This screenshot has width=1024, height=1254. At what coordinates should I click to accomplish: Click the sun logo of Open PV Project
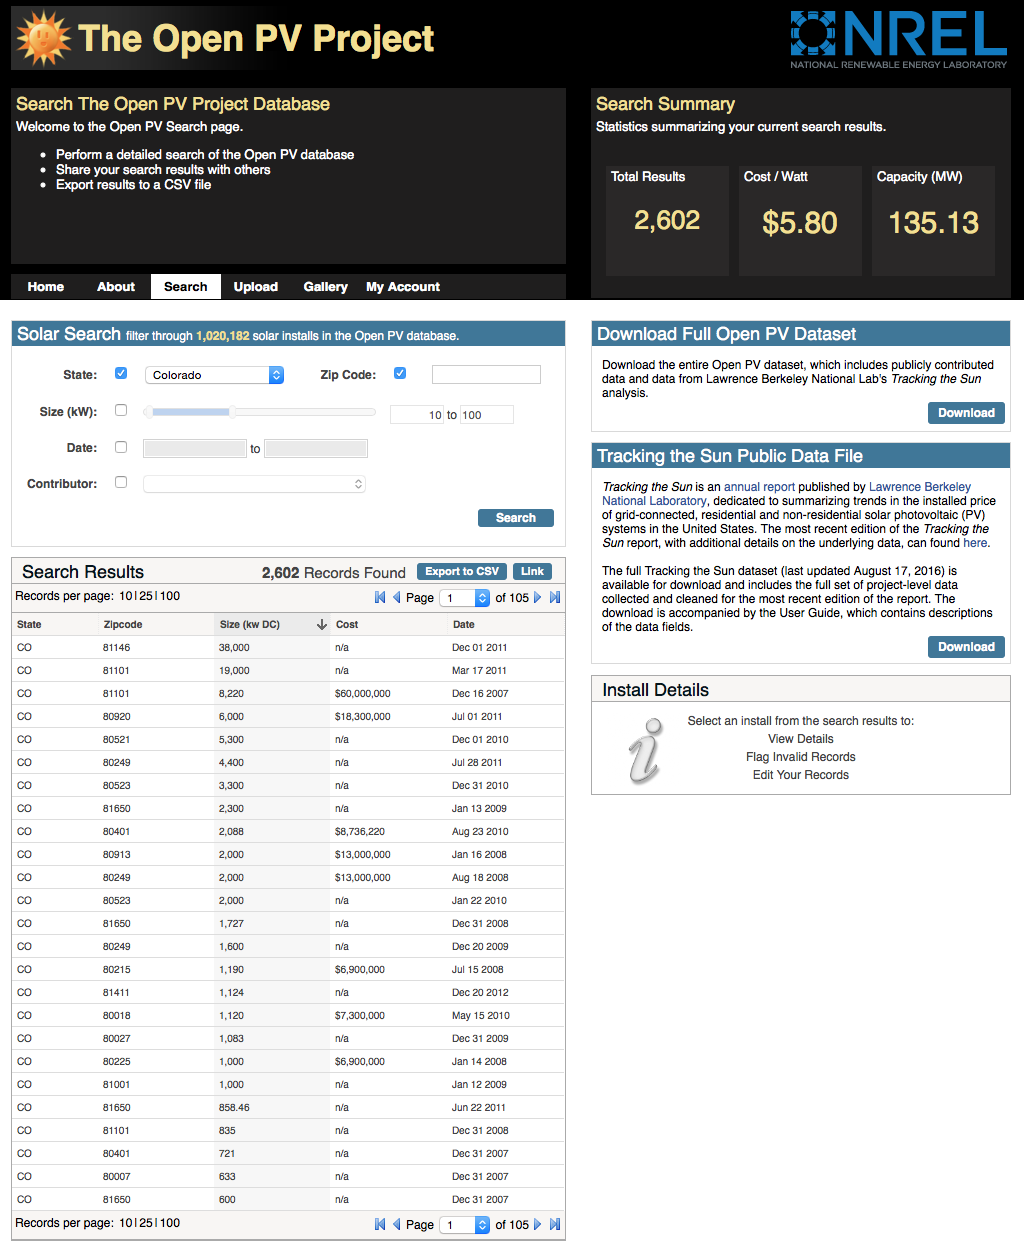pos(44,39)
